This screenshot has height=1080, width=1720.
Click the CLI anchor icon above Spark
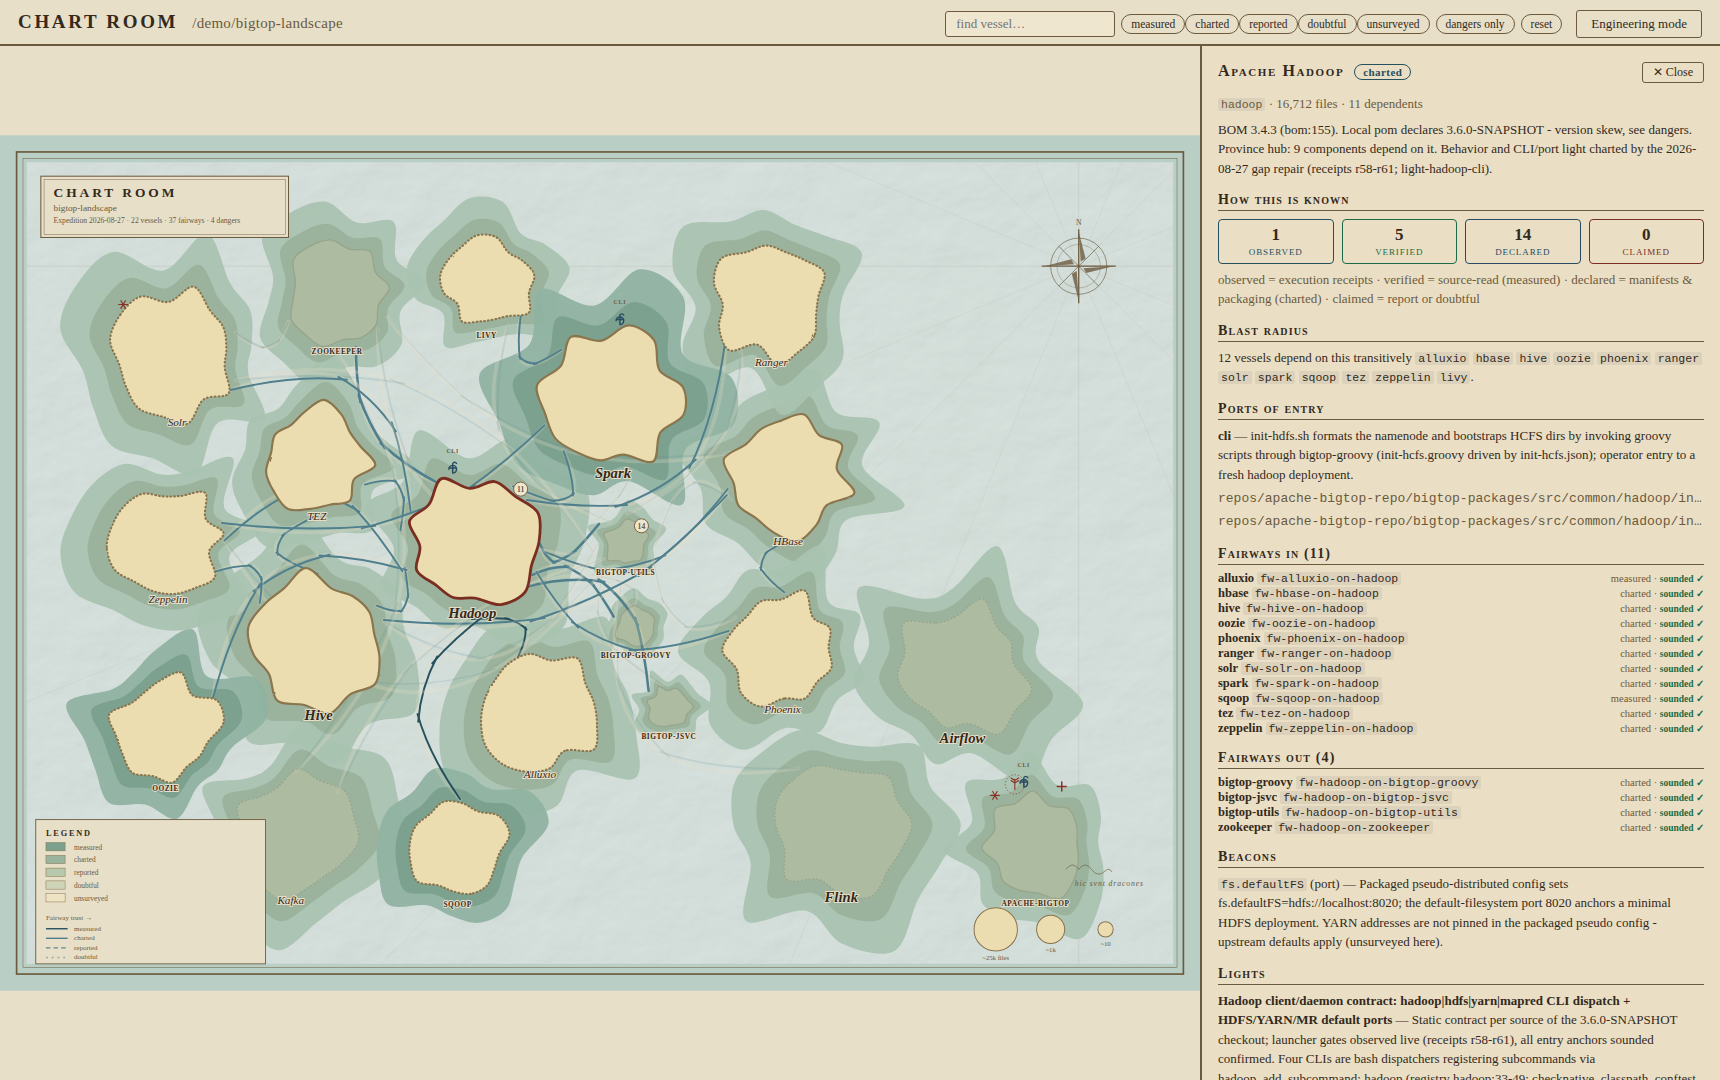click(x=620, y=319)
